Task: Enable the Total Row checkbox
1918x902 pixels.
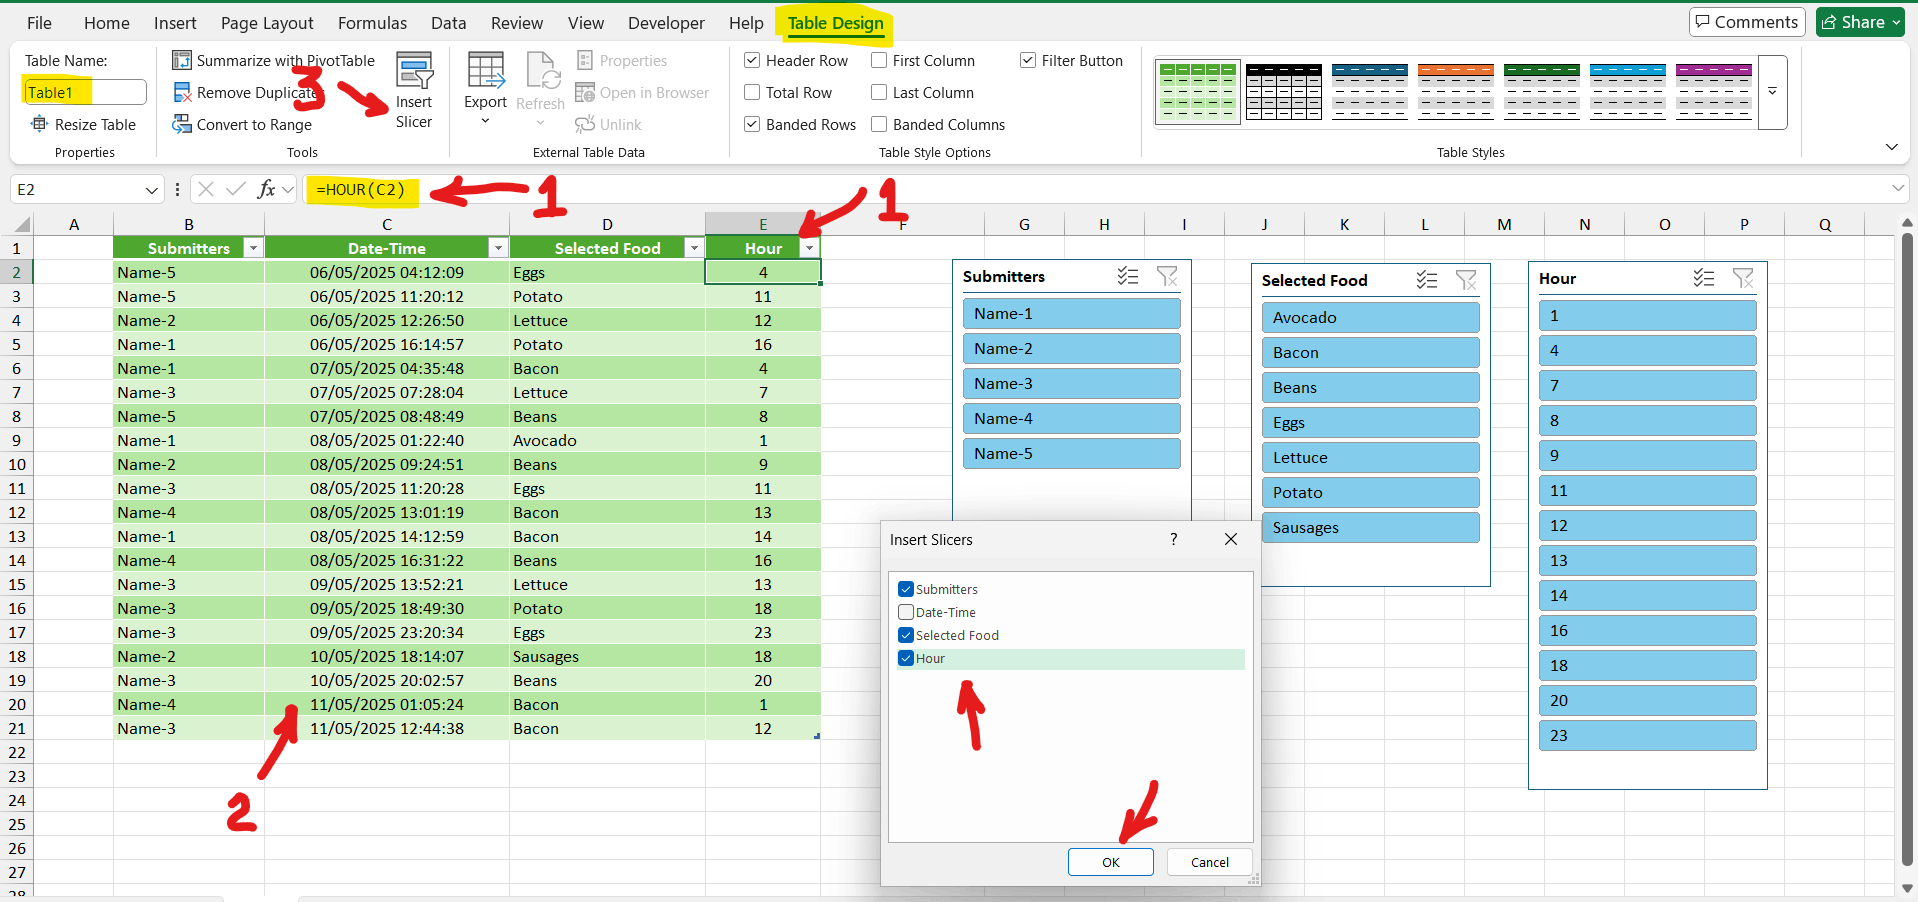Action: coord(752,93)
